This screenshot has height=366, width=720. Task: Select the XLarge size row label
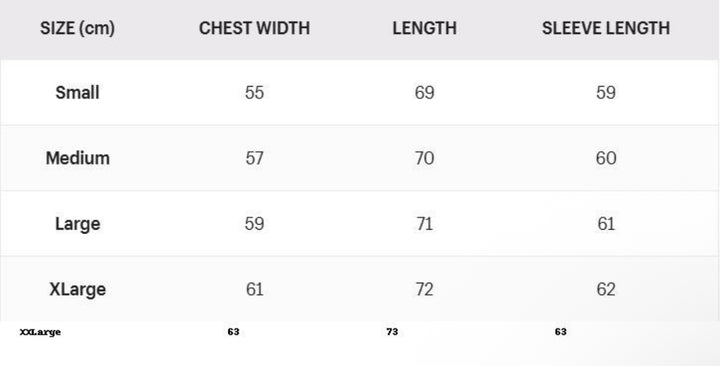[x=78, y=290]
